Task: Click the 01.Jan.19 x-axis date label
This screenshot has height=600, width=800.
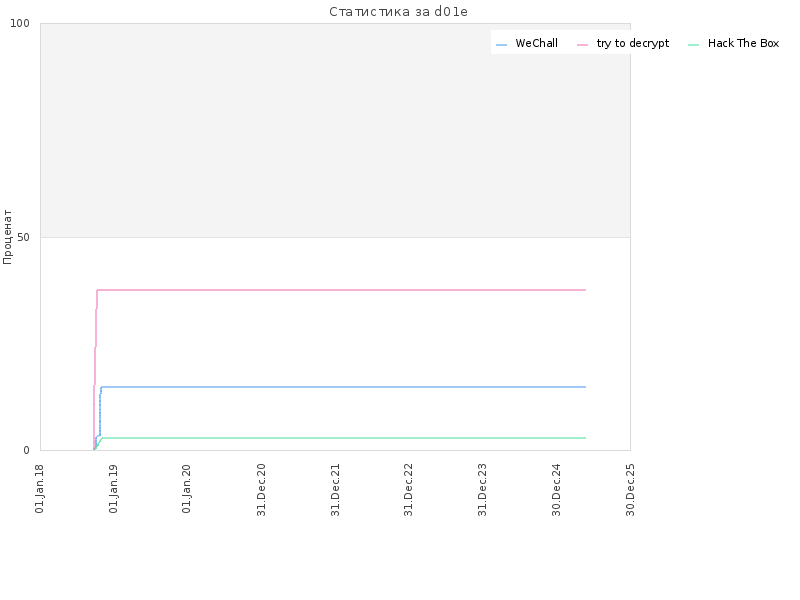Action: pyautogui.click(x=114, y=488)
